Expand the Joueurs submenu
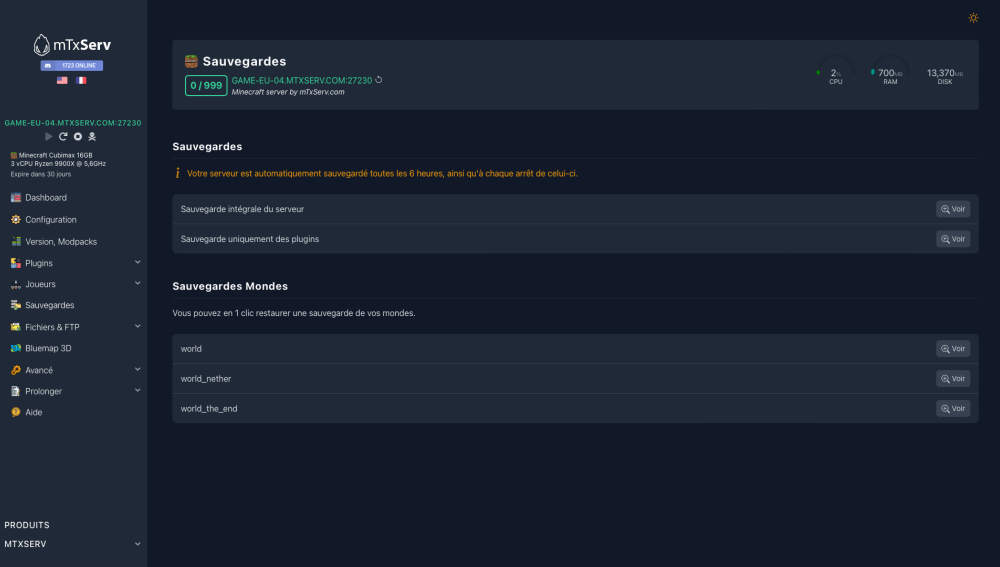The height and width of the screenshot is (567, 1000). coord(138,284)
